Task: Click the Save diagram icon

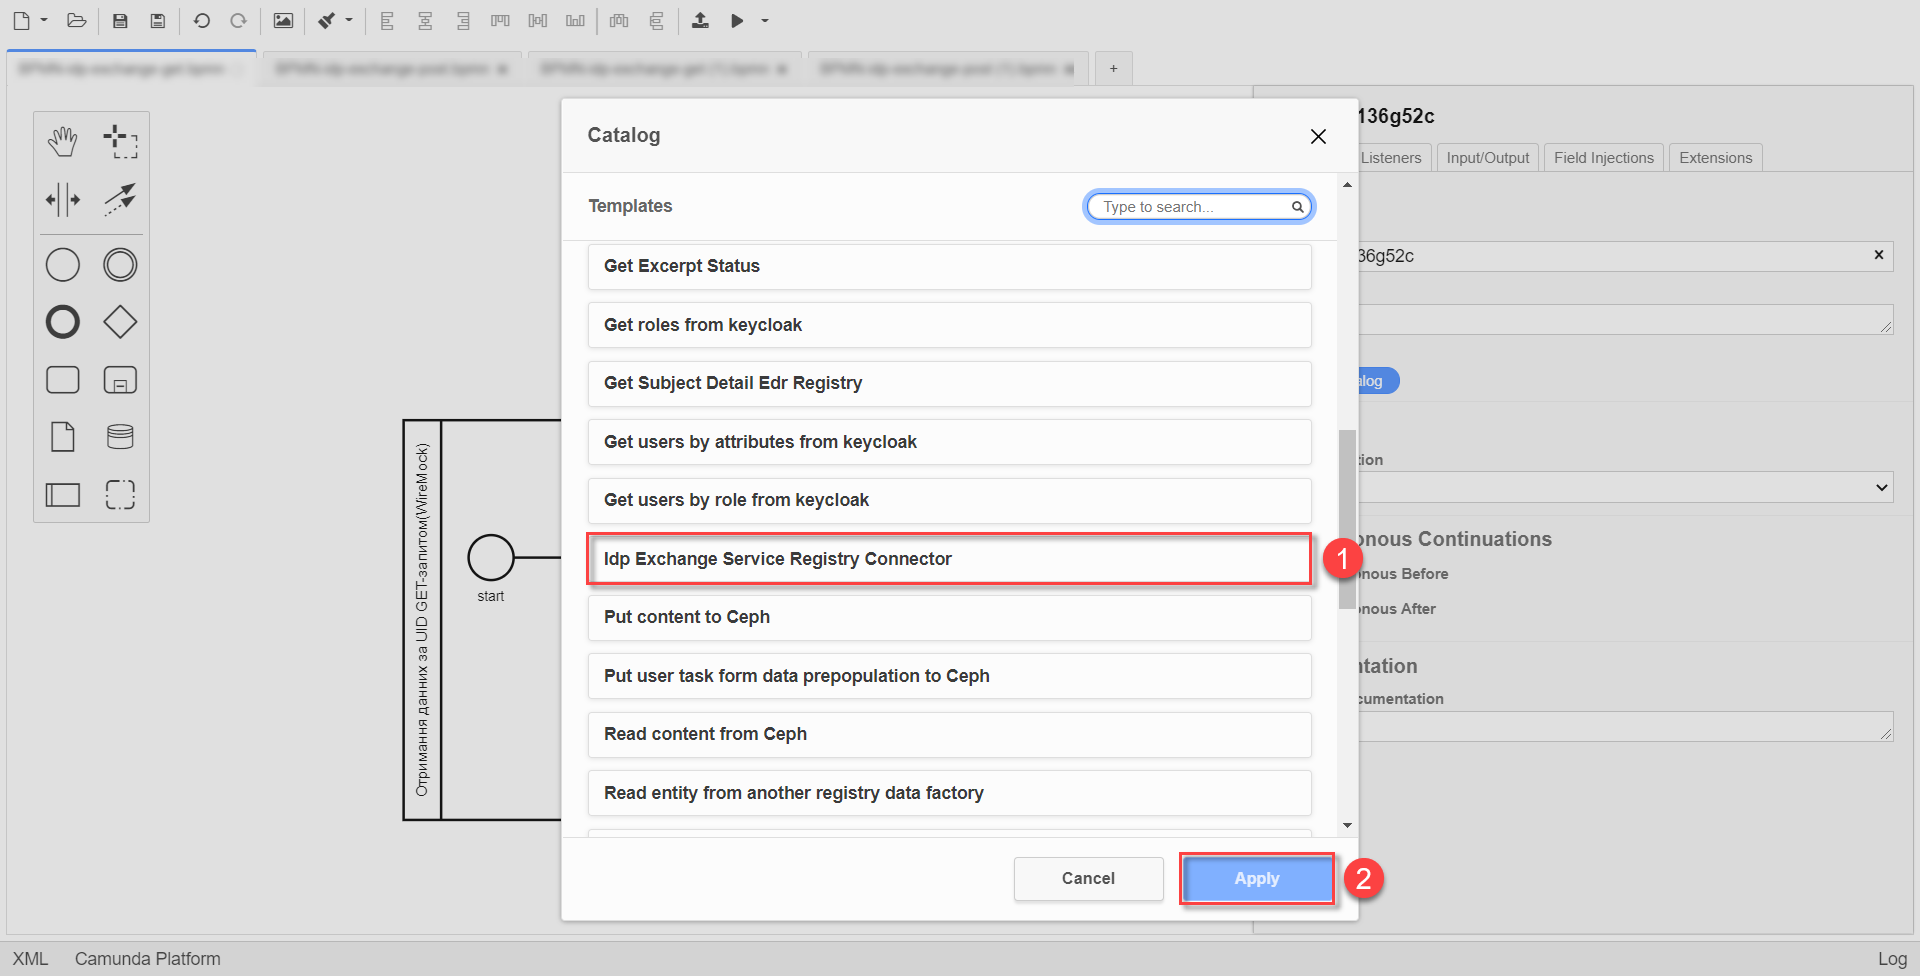Action: coord(120,21)
